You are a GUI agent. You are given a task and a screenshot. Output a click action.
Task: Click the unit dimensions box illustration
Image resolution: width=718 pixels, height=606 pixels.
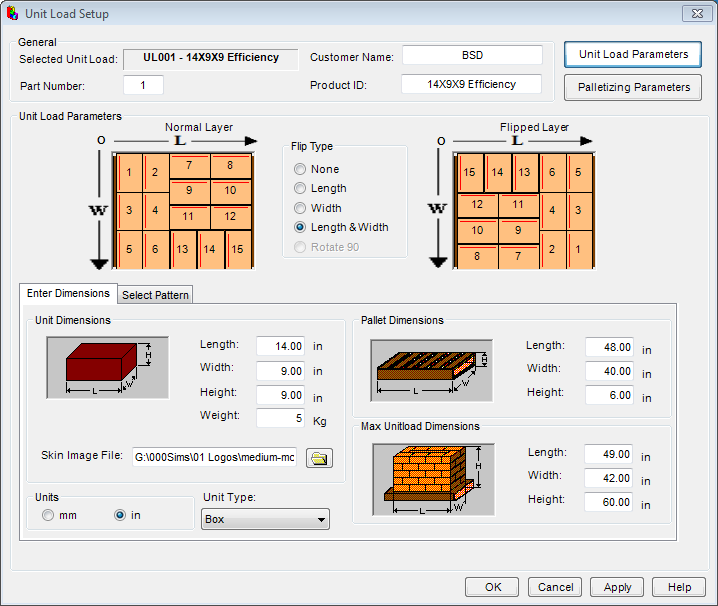pos(108,368)
